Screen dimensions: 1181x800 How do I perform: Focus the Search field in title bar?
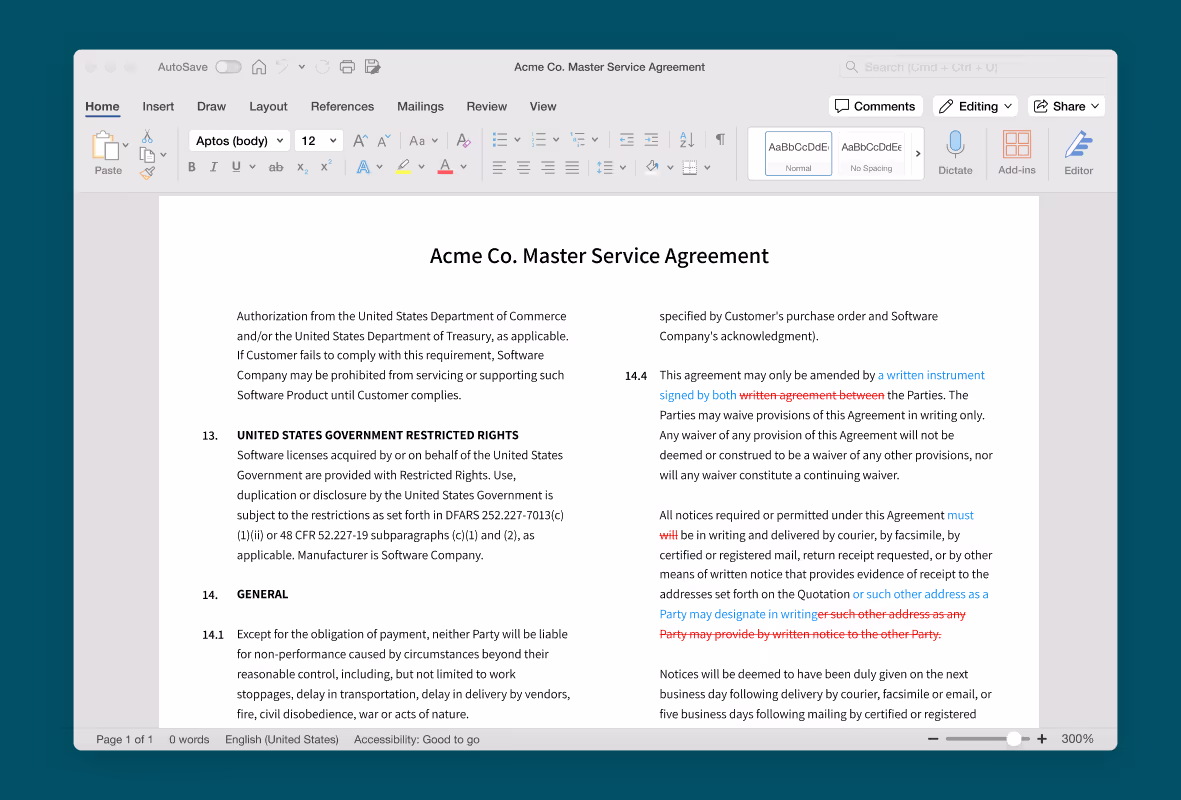(973, 67)
